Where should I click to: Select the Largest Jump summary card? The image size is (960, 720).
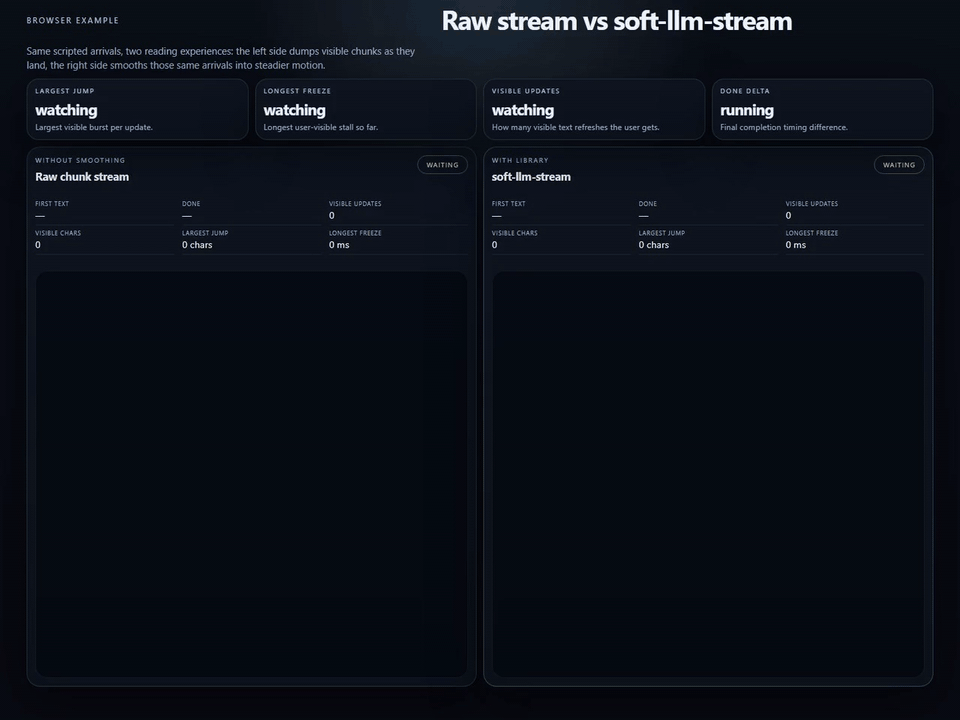pos(137,110)
